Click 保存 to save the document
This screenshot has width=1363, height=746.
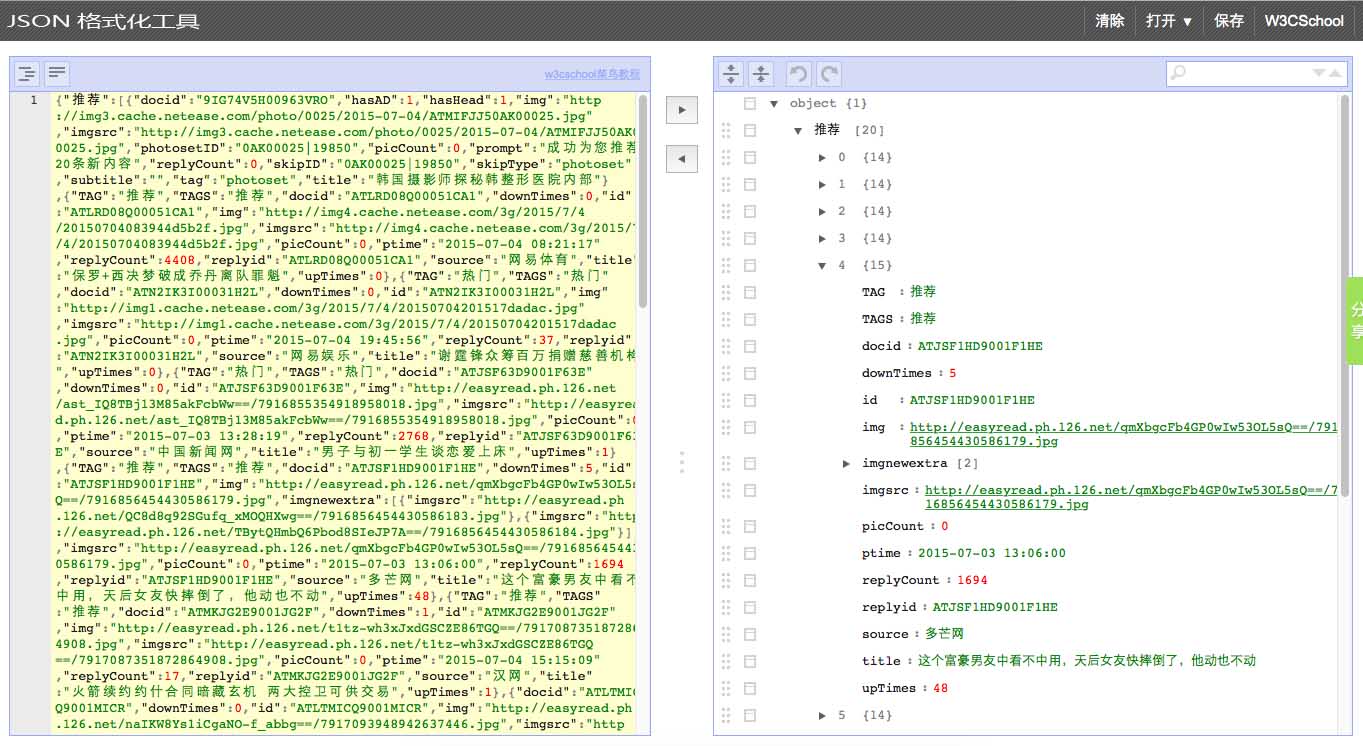click(1229, 21)
